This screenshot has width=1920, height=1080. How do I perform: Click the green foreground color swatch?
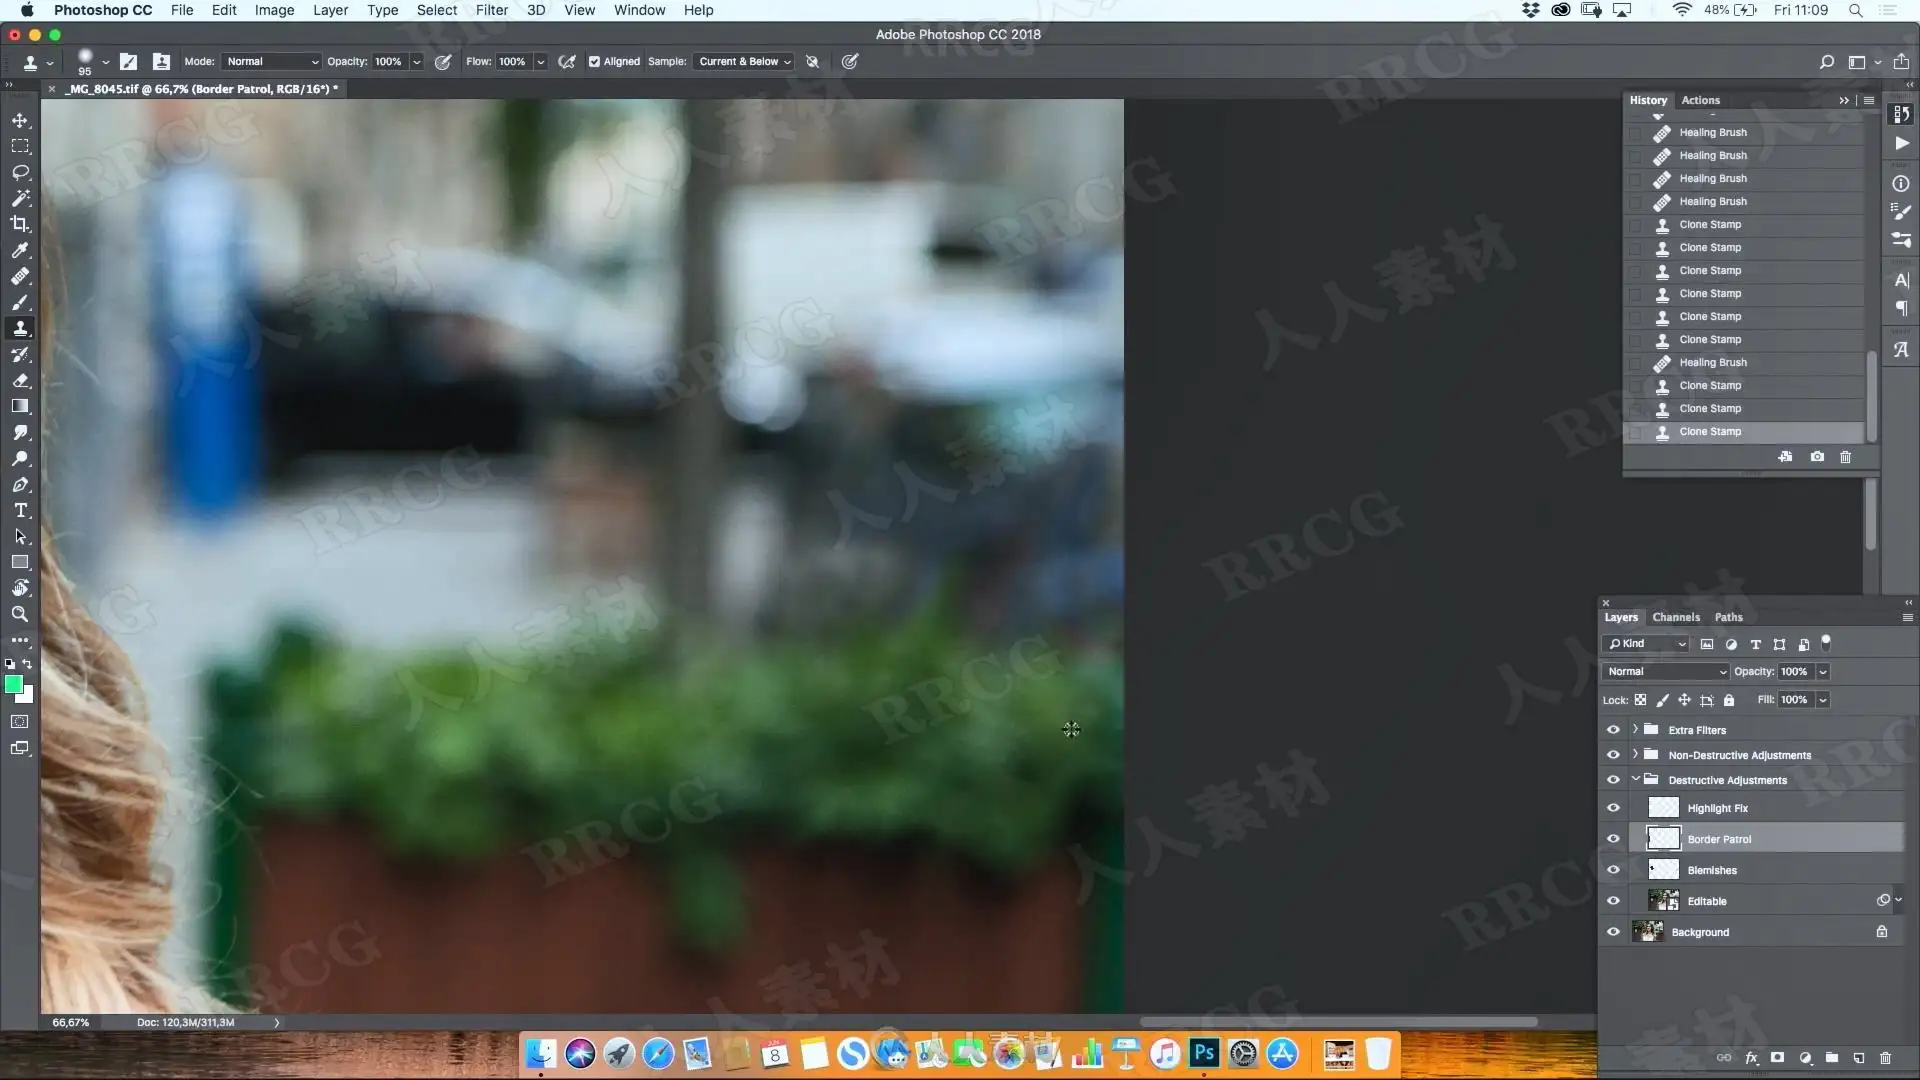click(13, 684)
